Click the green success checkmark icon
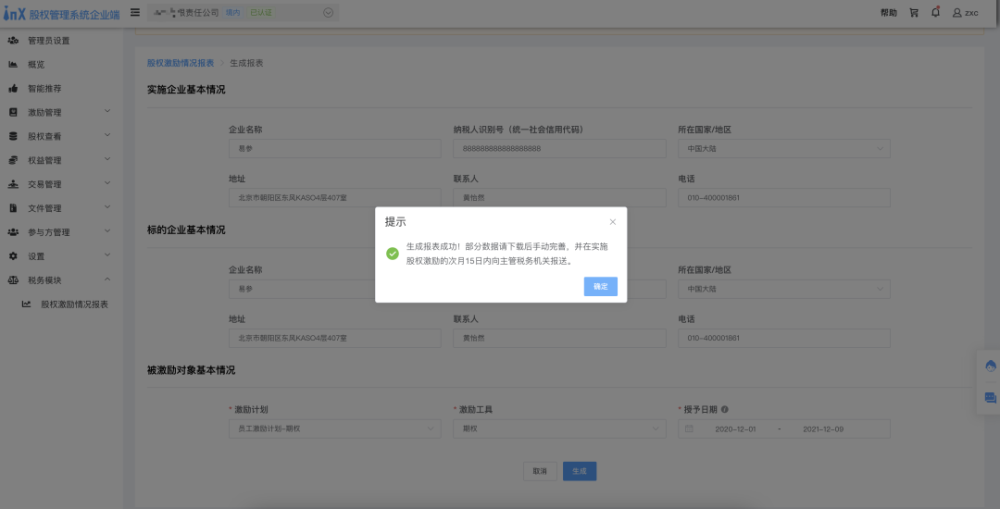 [x=393, y=254]
